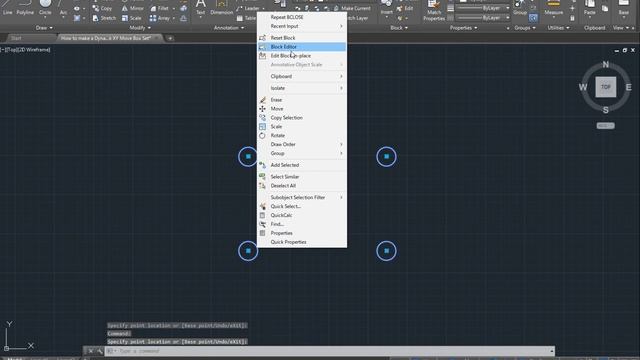Switch to the Start tab
The image size is (640, 360).
(16, 38)
